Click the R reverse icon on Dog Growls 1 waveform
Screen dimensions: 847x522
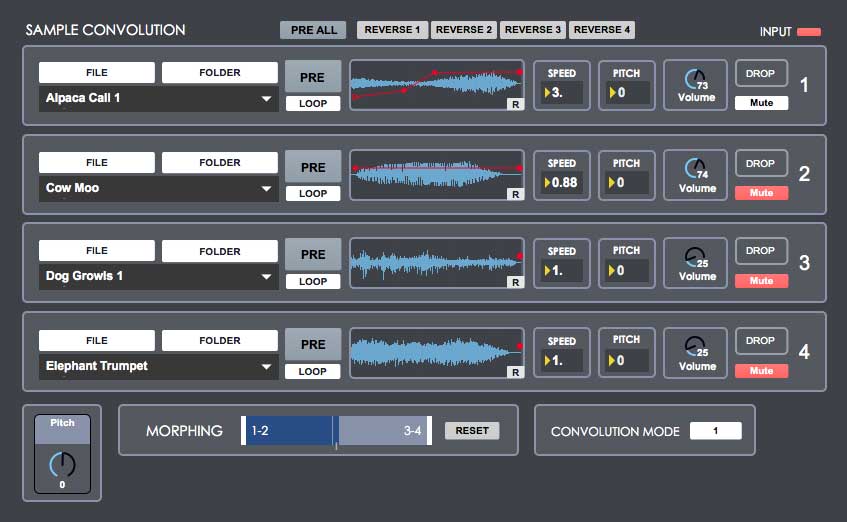[x=515, y=282]
